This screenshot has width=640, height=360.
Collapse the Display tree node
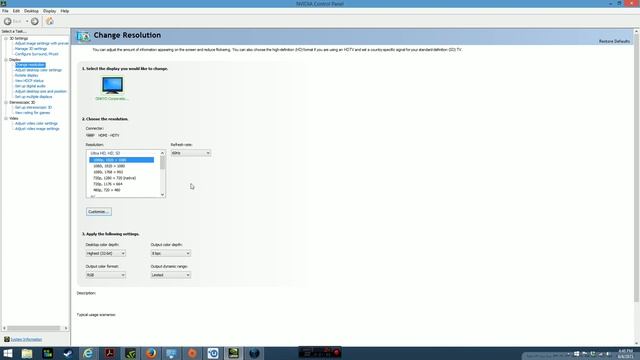point(6,60)
